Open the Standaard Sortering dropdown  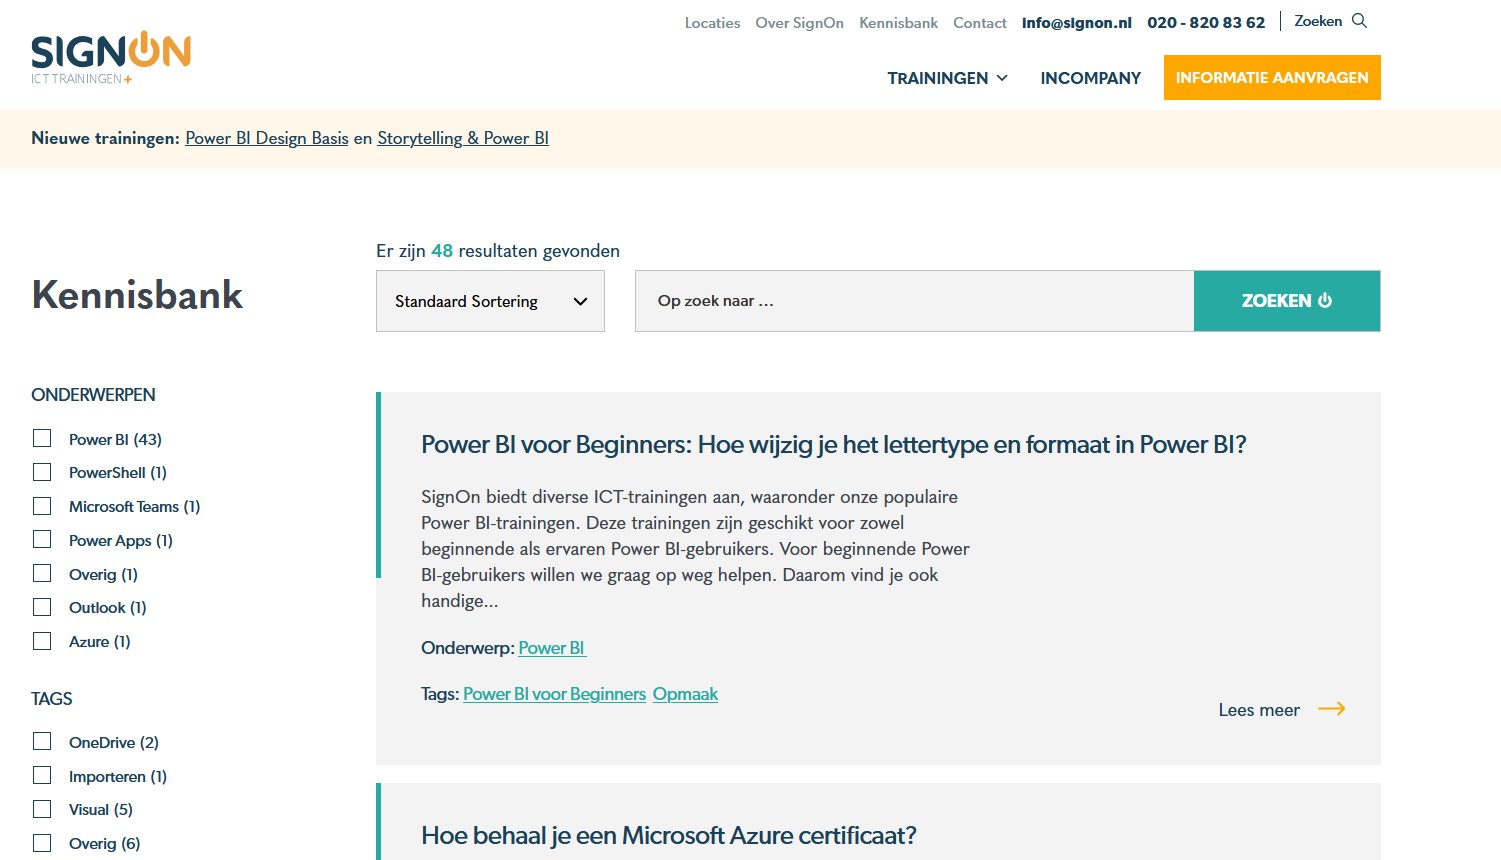(x=490, y=301)
